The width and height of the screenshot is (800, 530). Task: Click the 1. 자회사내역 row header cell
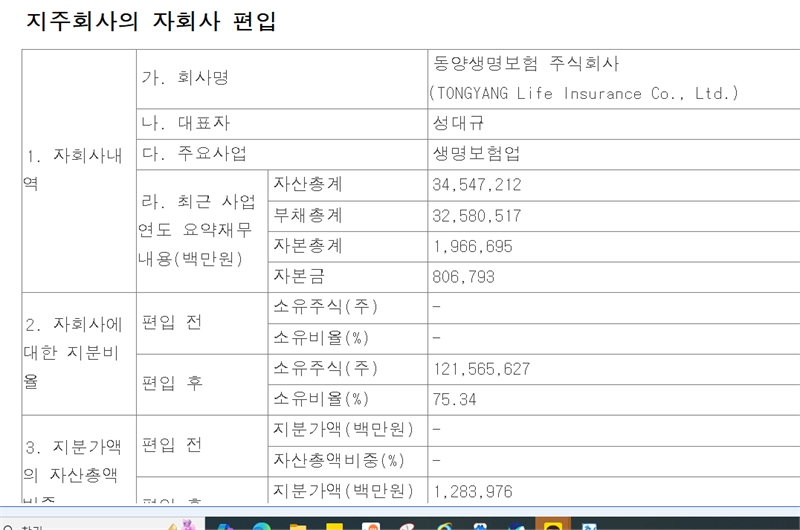tap(79, 171)
